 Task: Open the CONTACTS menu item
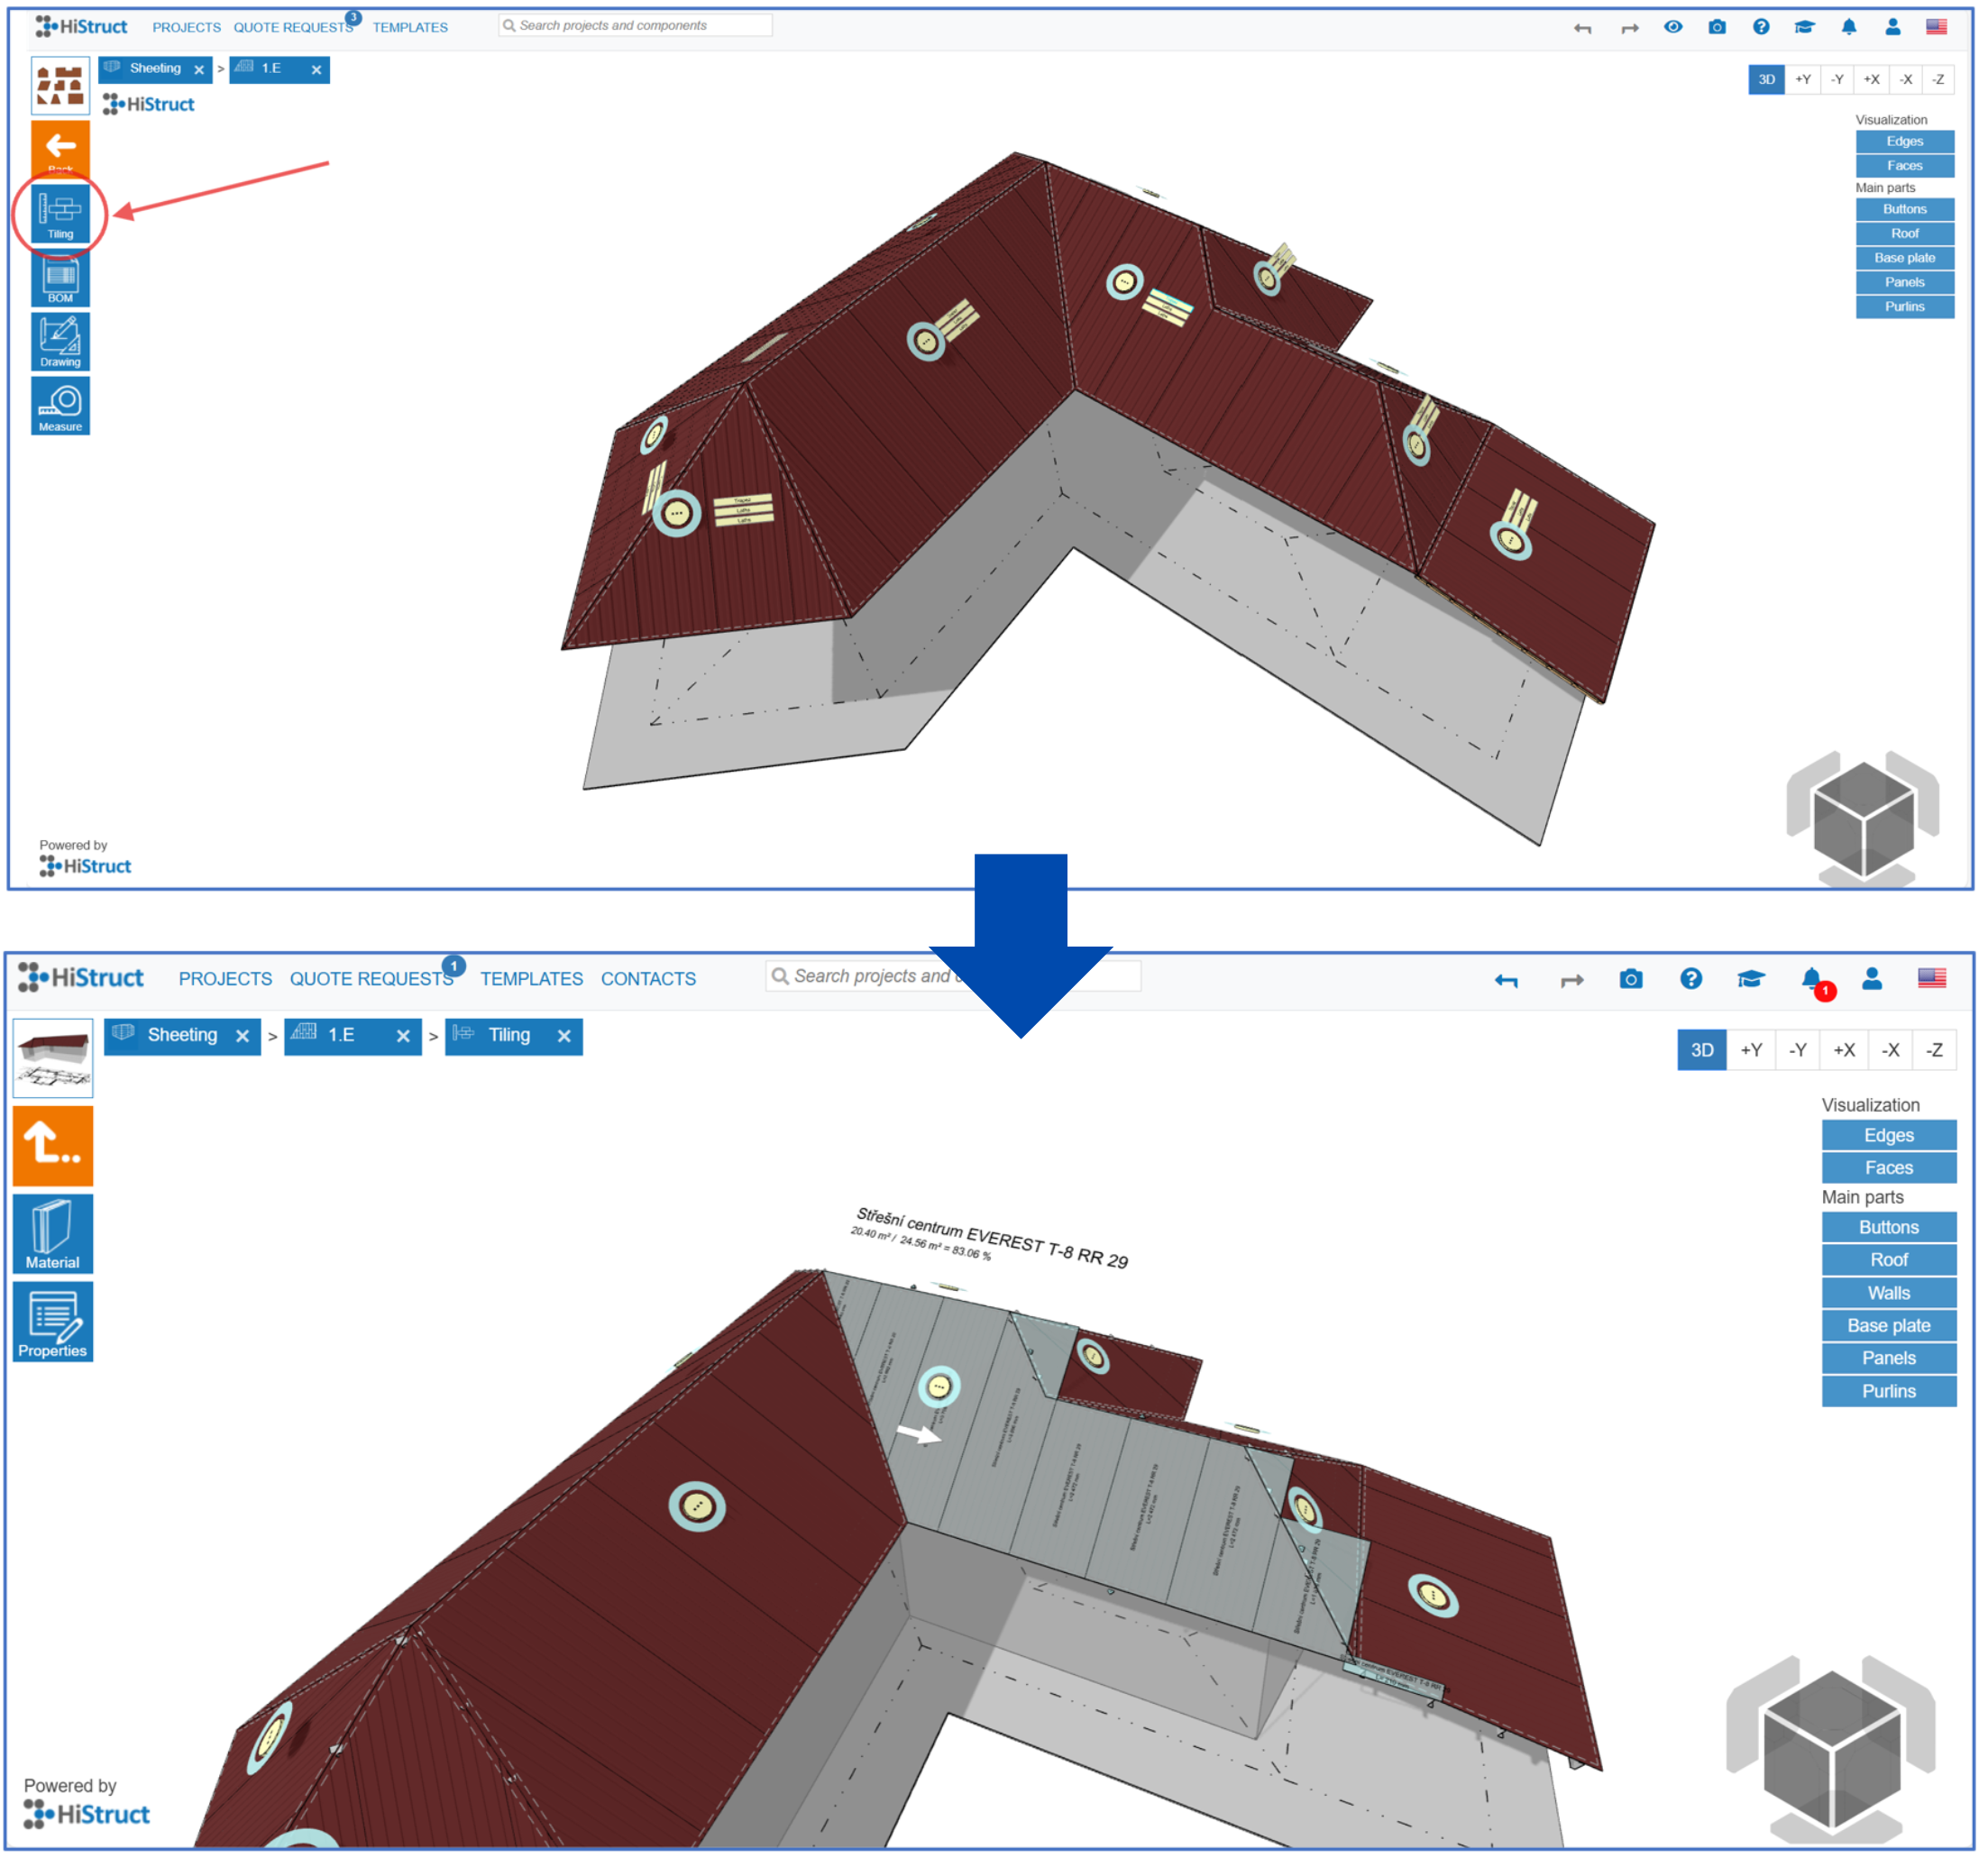(649, 980)
